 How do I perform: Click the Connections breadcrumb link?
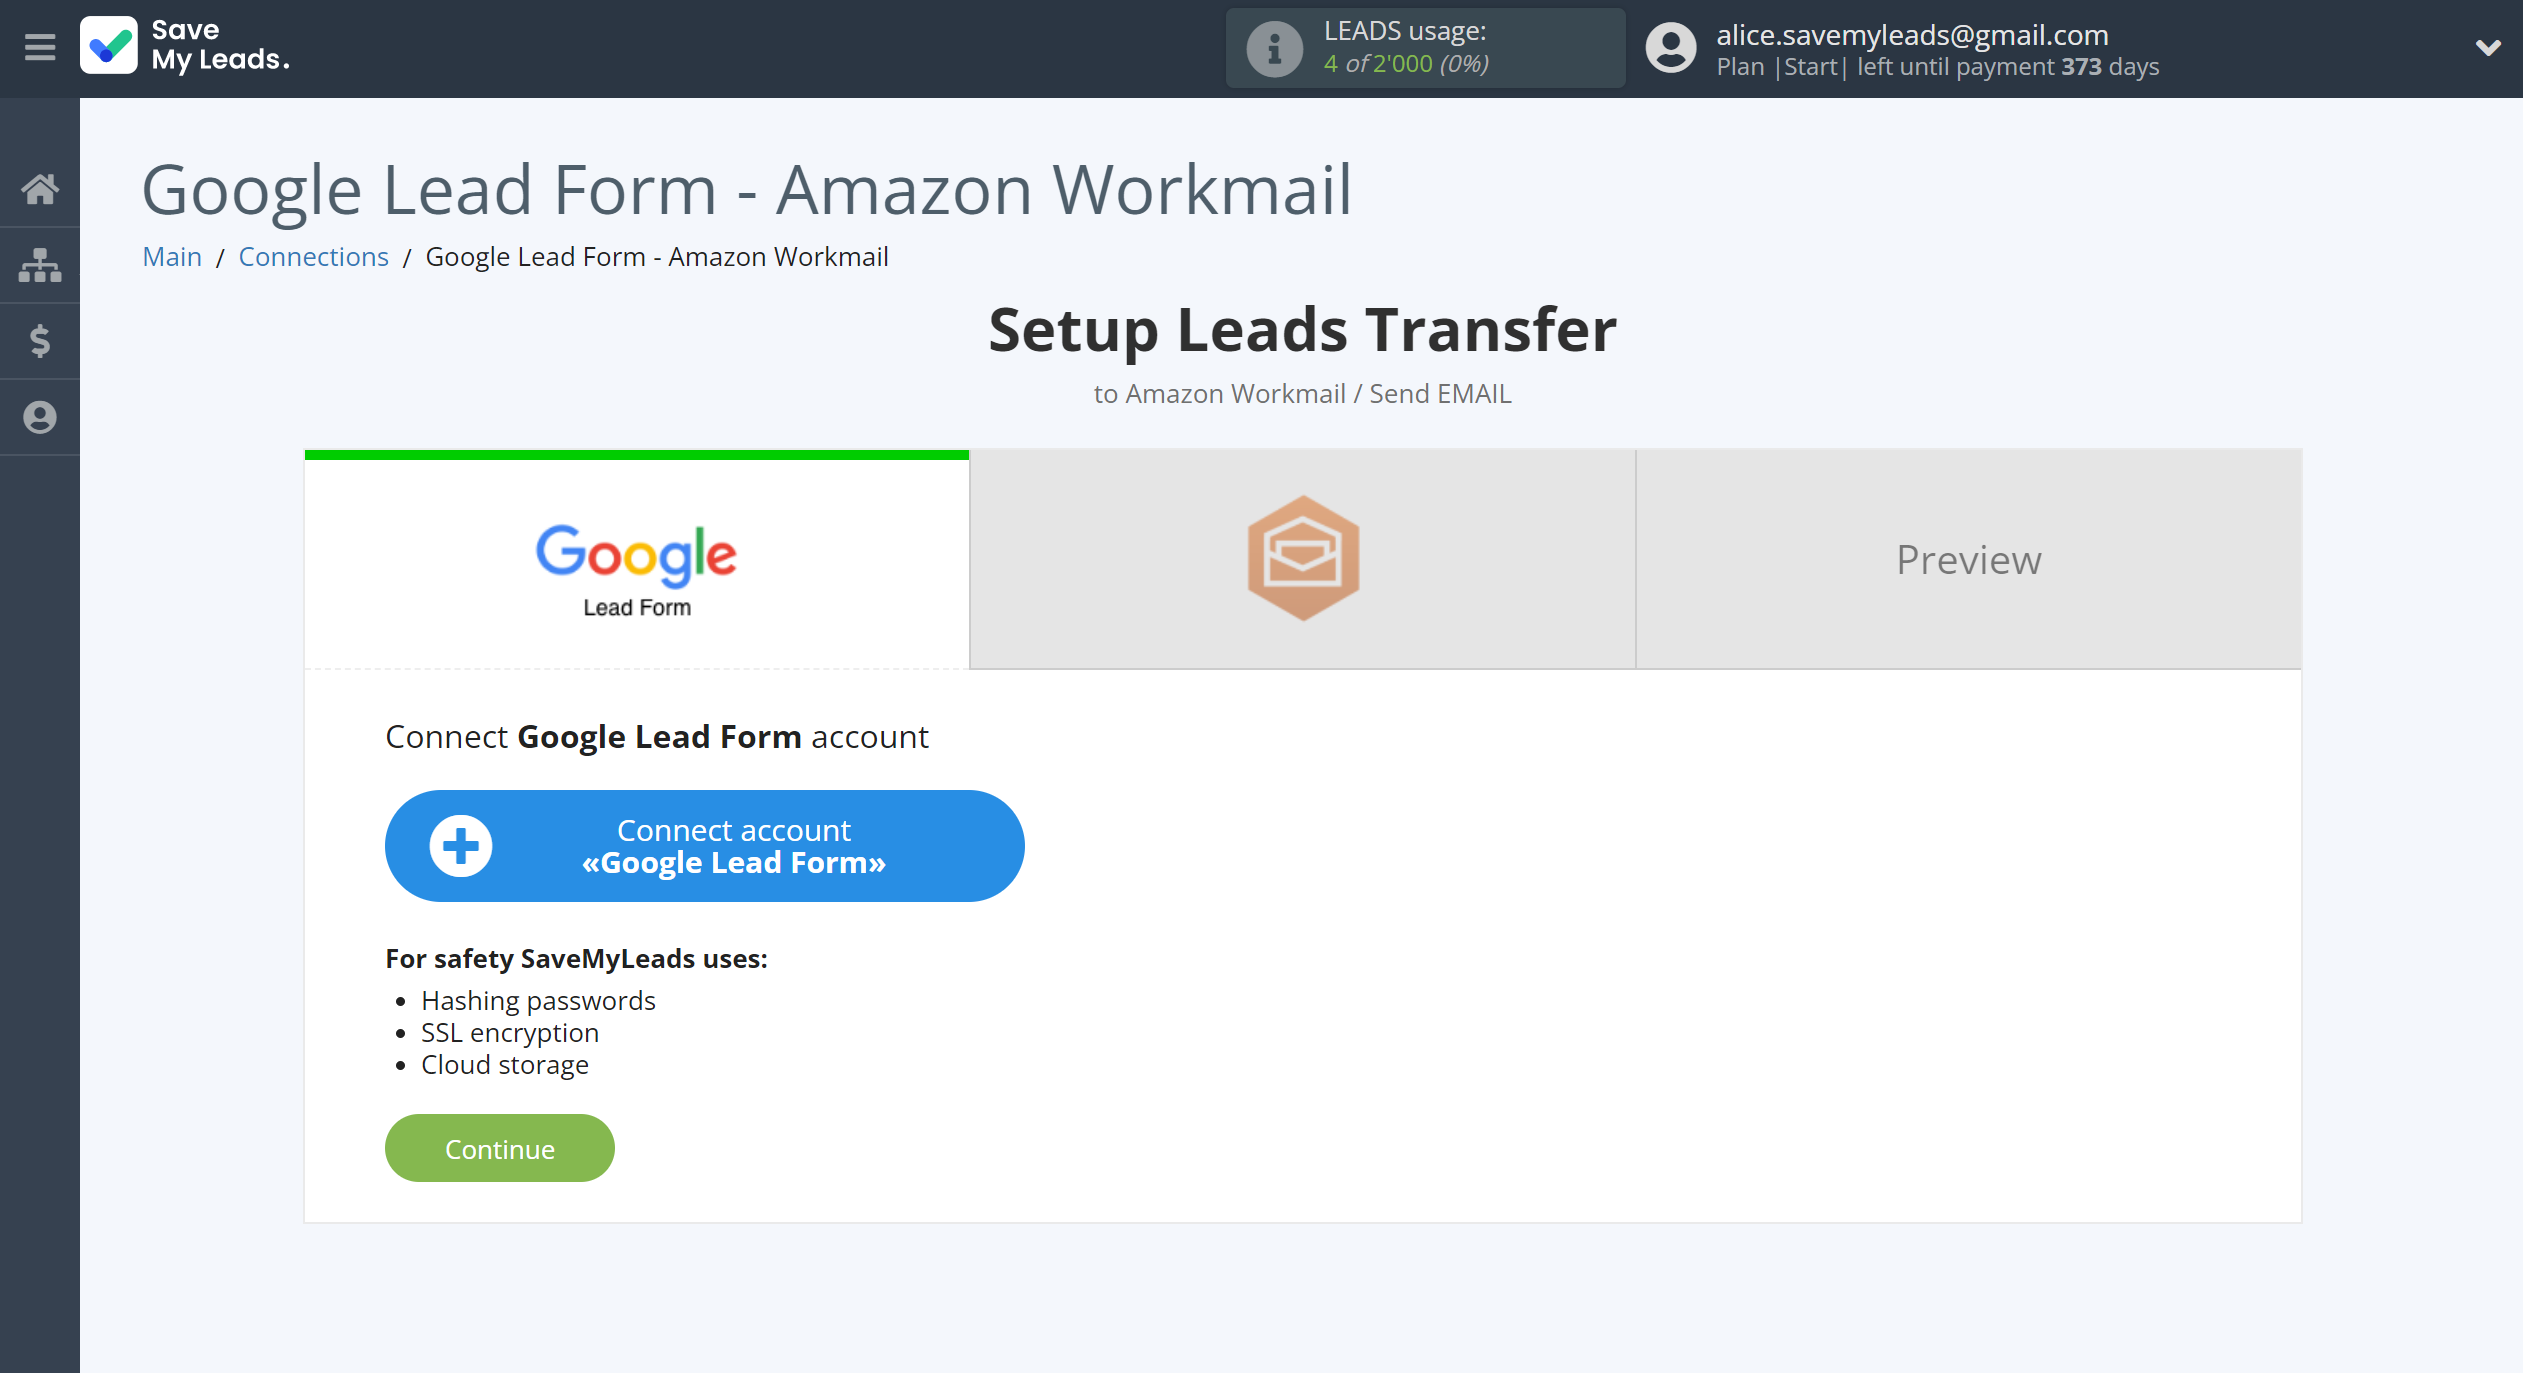[313, 255]
